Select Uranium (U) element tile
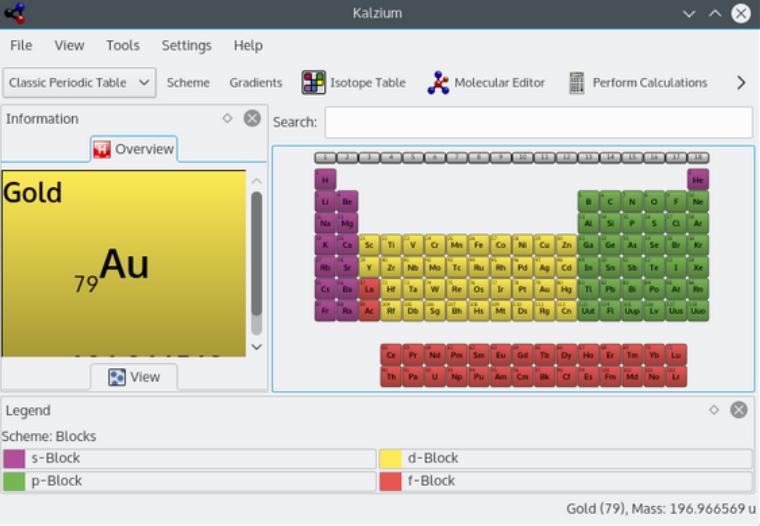Screen dimensions: 760x526 click(x=435, y=376)
